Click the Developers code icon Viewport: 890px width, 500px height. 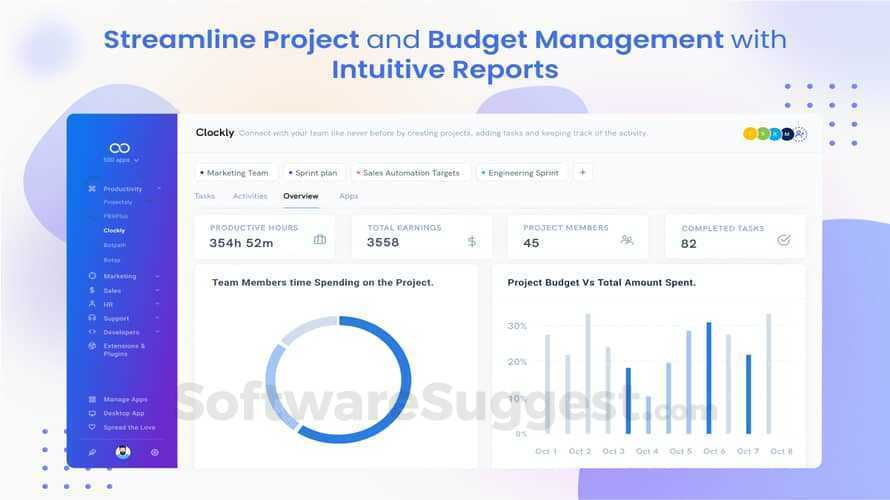point(92,332)
